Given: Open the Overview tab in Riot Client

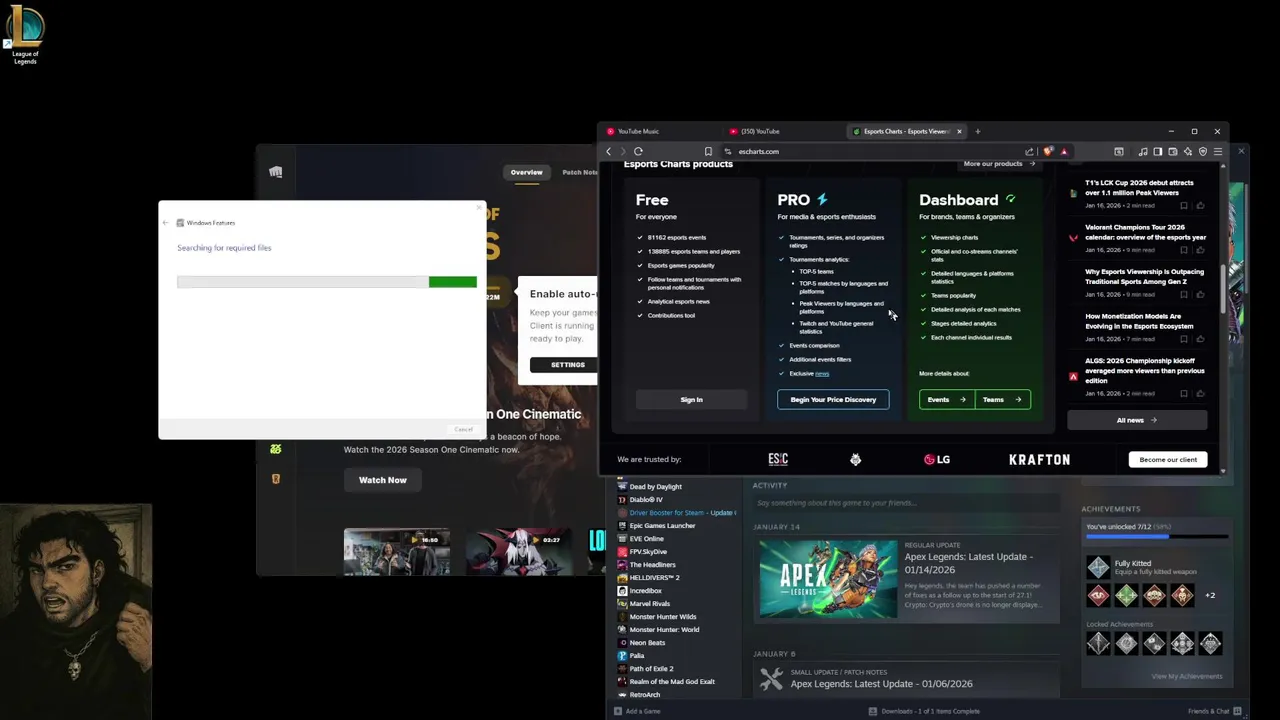Looking at the screenshot, I should pyautogui.click(x=526, y=172).
